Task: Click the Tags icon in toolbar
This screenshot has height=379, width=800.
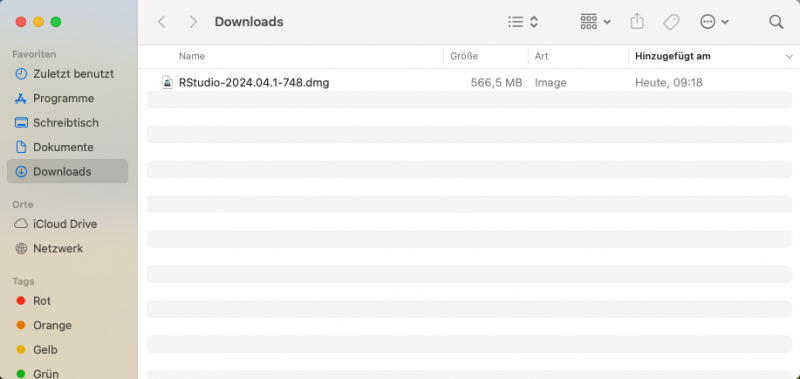Action: tap(671, 22)
